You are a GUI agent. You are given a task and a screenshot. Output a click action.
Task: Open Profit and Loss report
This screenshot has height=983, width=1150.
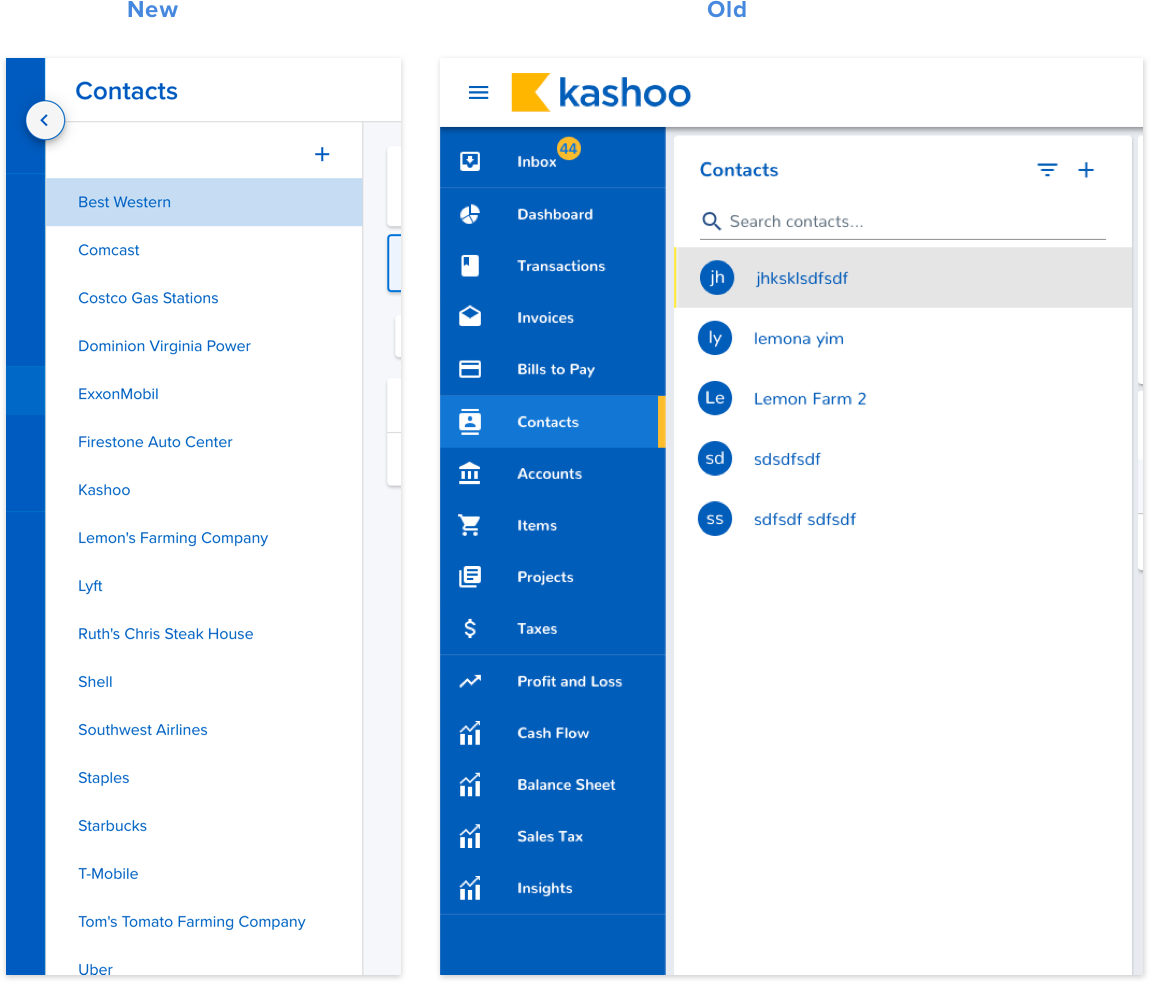tap(552, 681)
